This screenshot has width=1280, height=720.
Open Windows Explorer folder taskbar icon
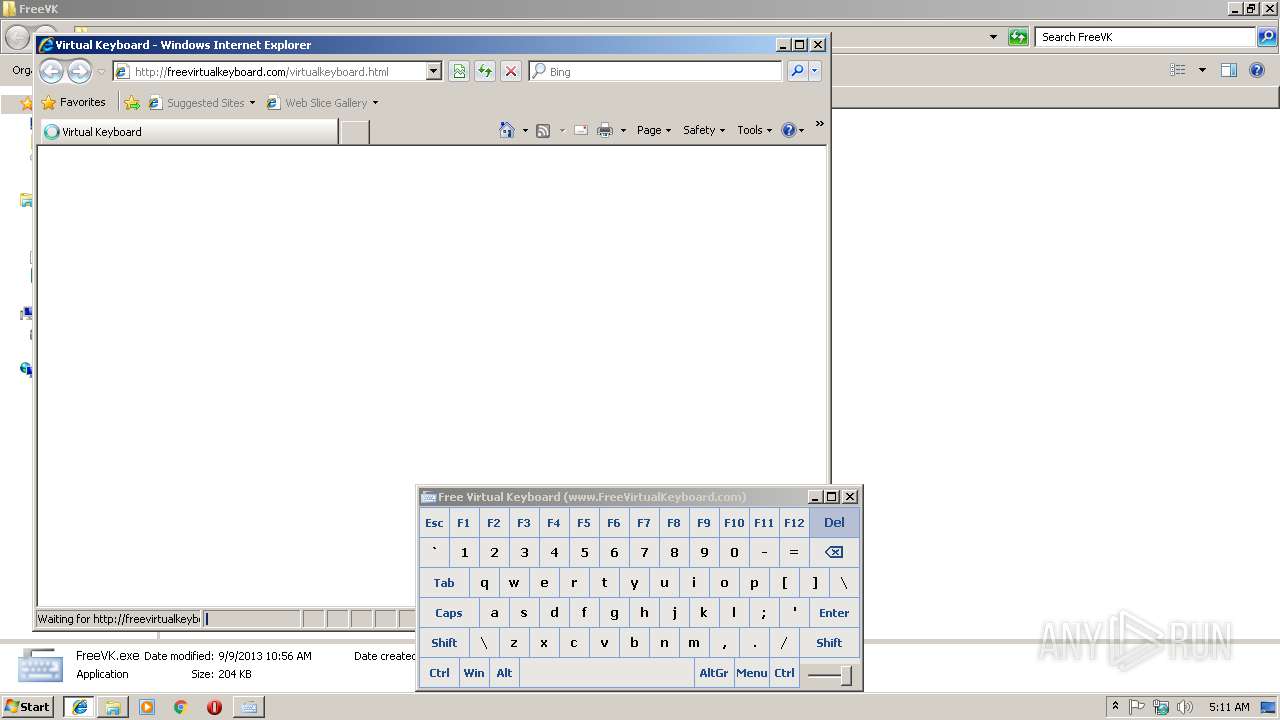point(113,707)
